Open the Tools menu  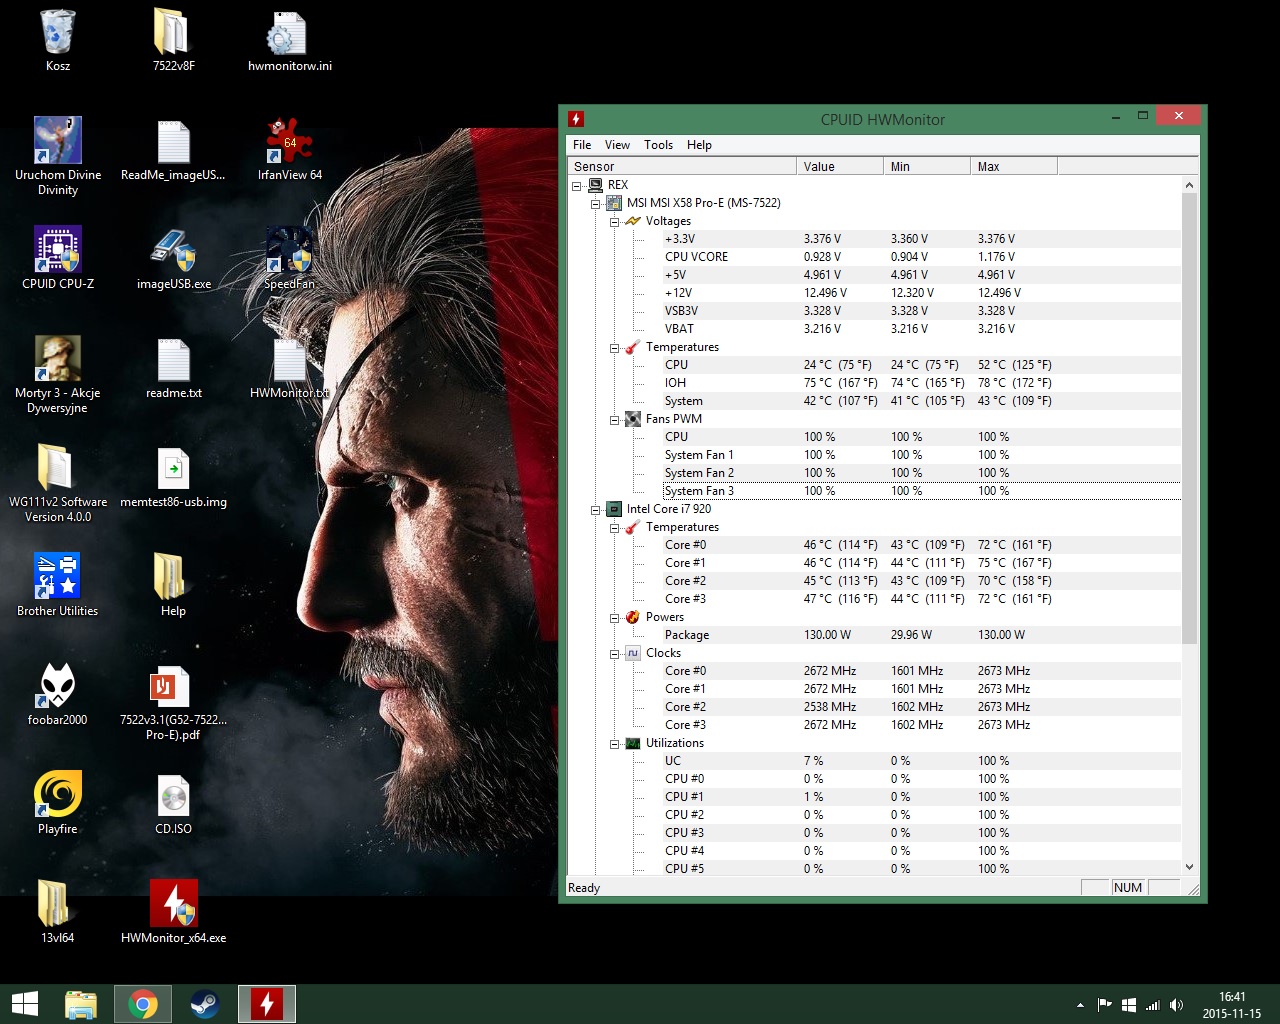tap(658, 145)
